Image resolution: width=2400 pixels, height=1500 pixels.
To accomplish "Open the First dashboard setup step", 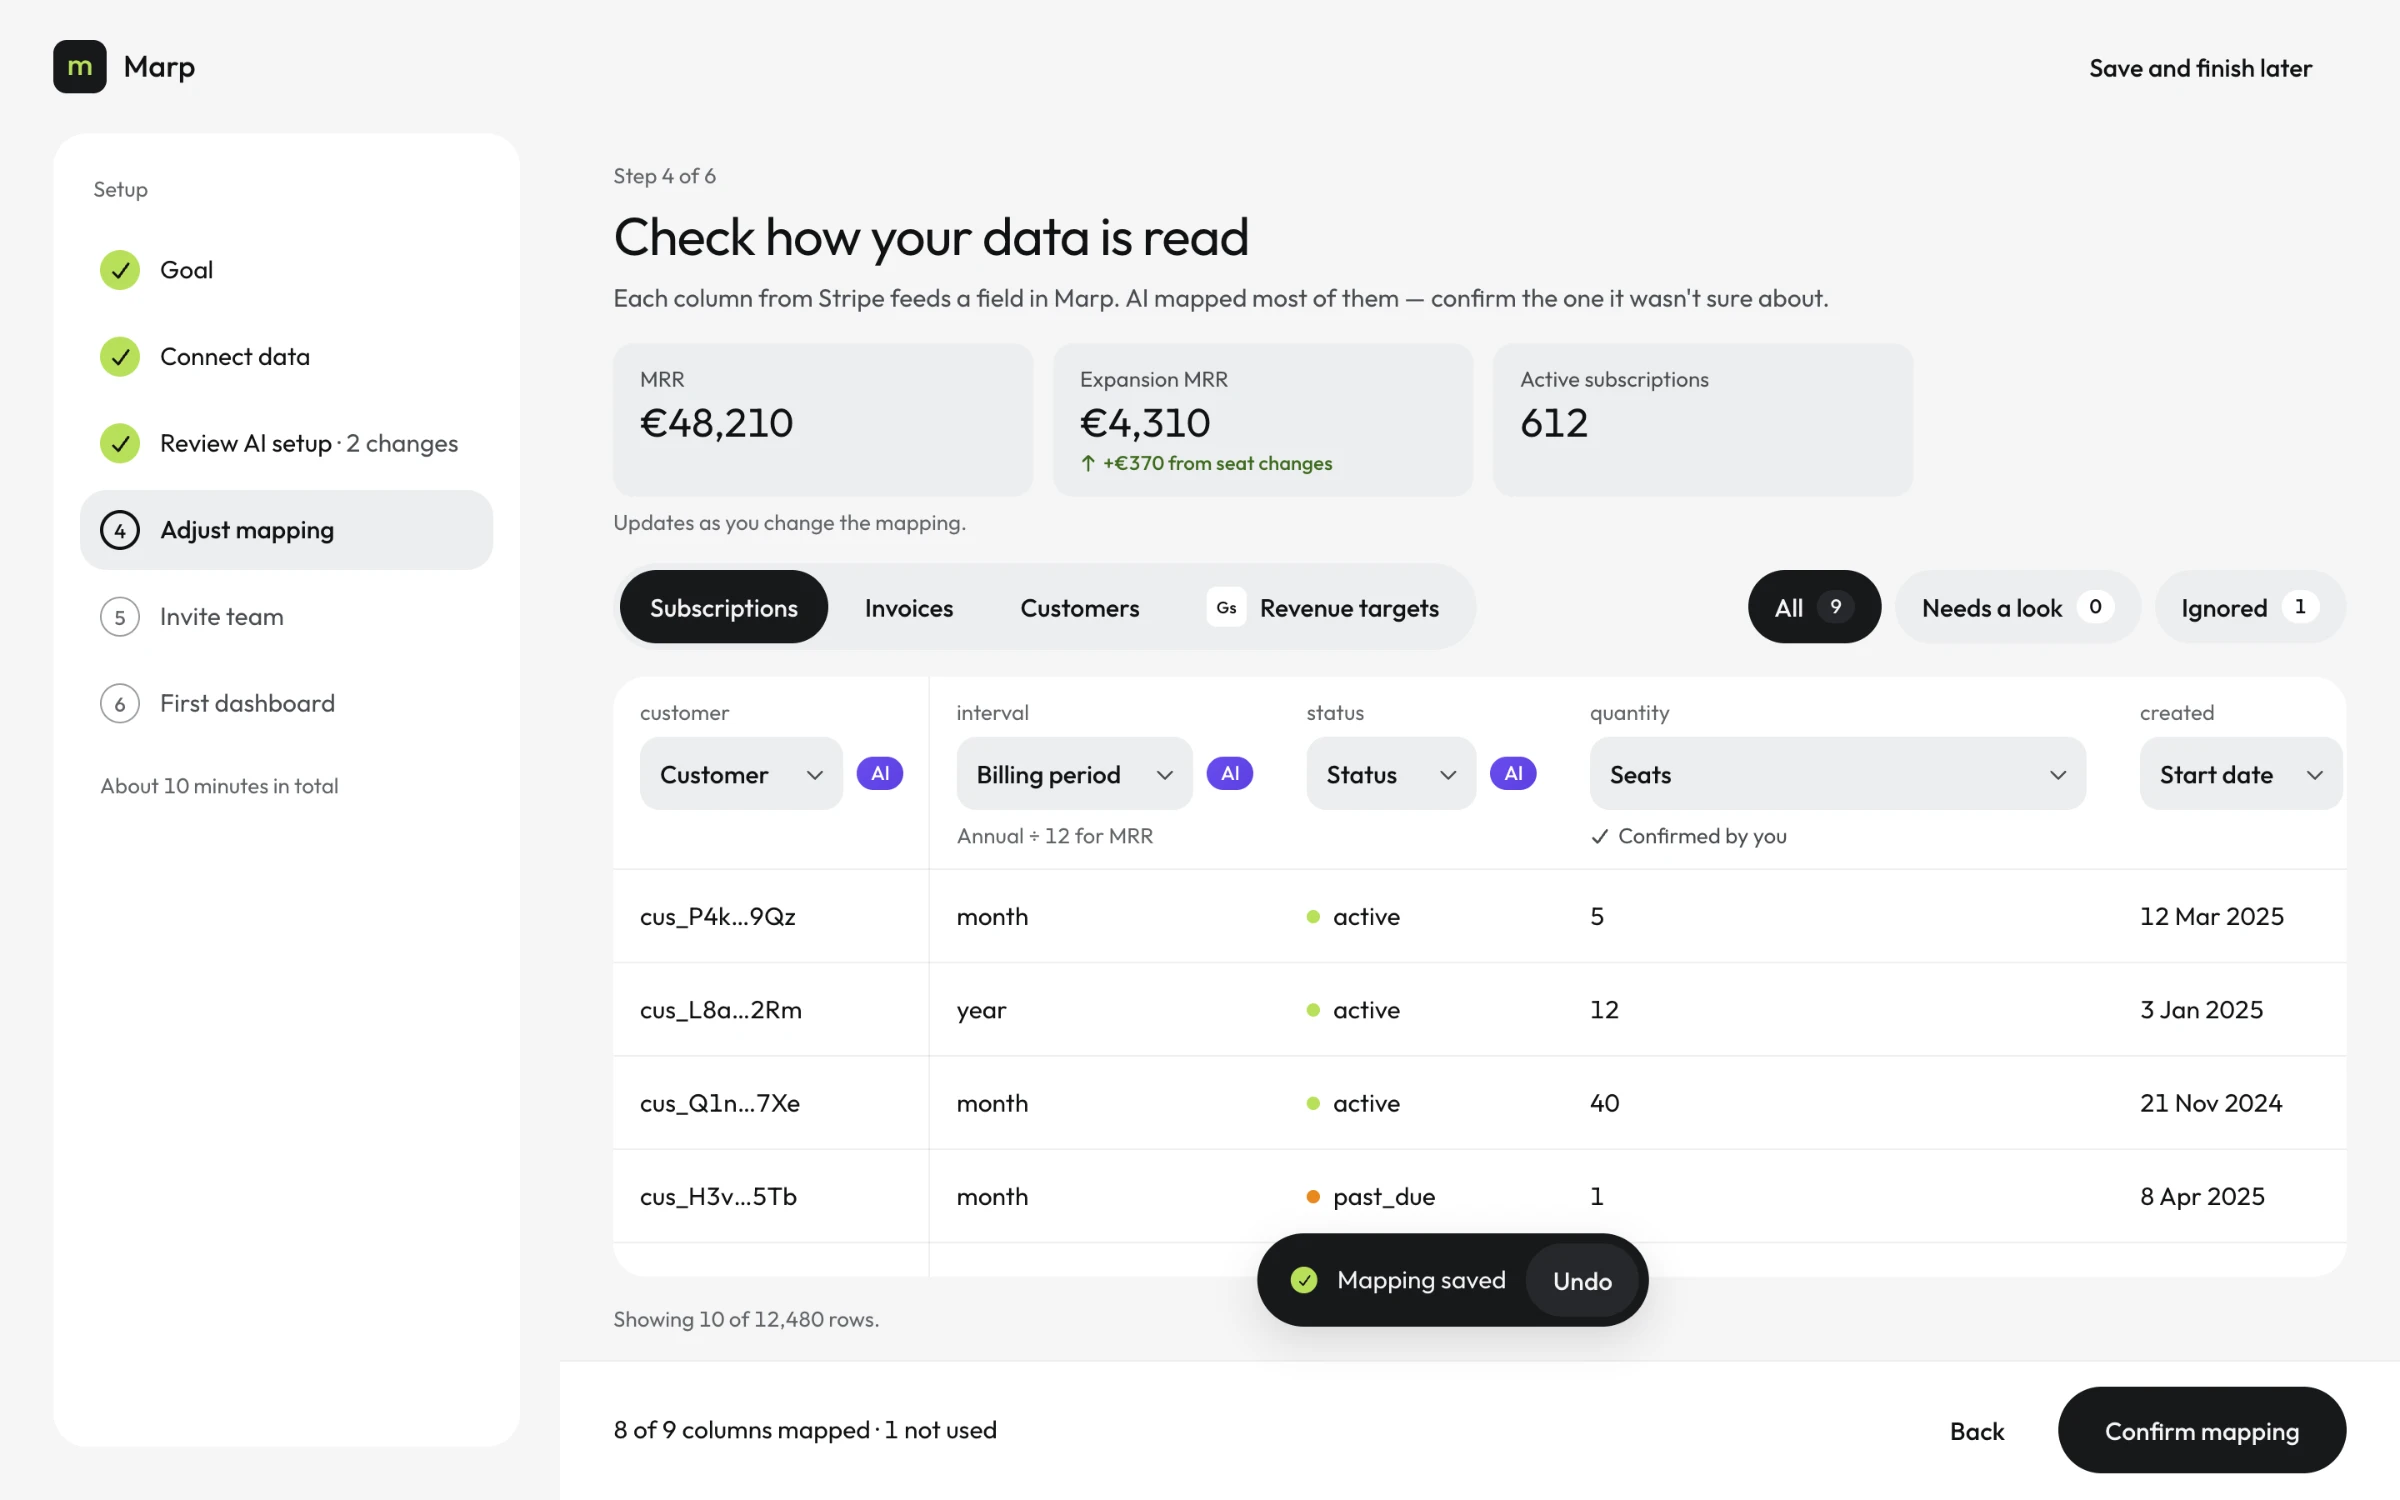I will click(x=286, y=704).
